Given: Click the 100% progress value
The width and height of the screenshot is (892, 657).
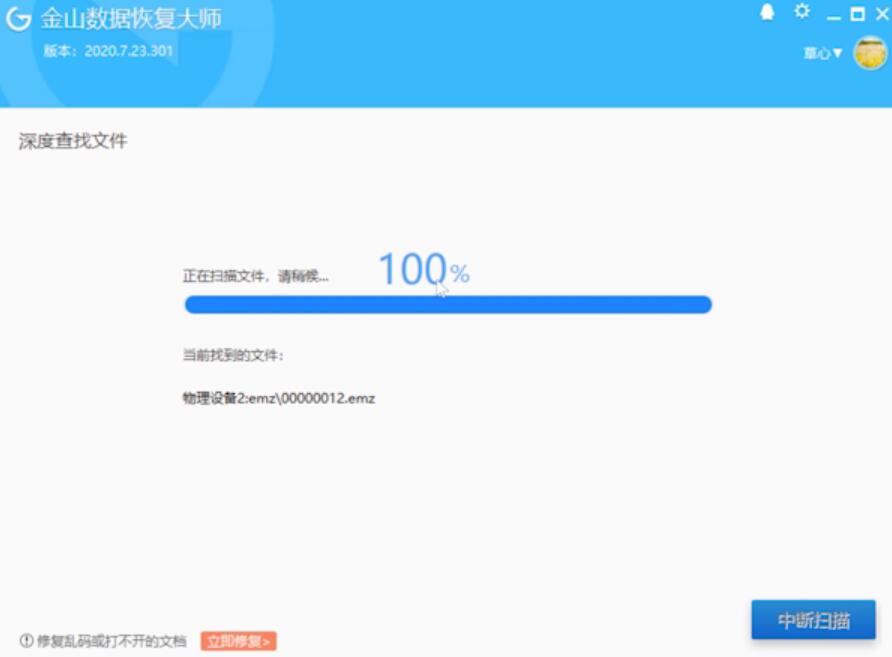Looking at the screenshot, I should coord(424,269).
